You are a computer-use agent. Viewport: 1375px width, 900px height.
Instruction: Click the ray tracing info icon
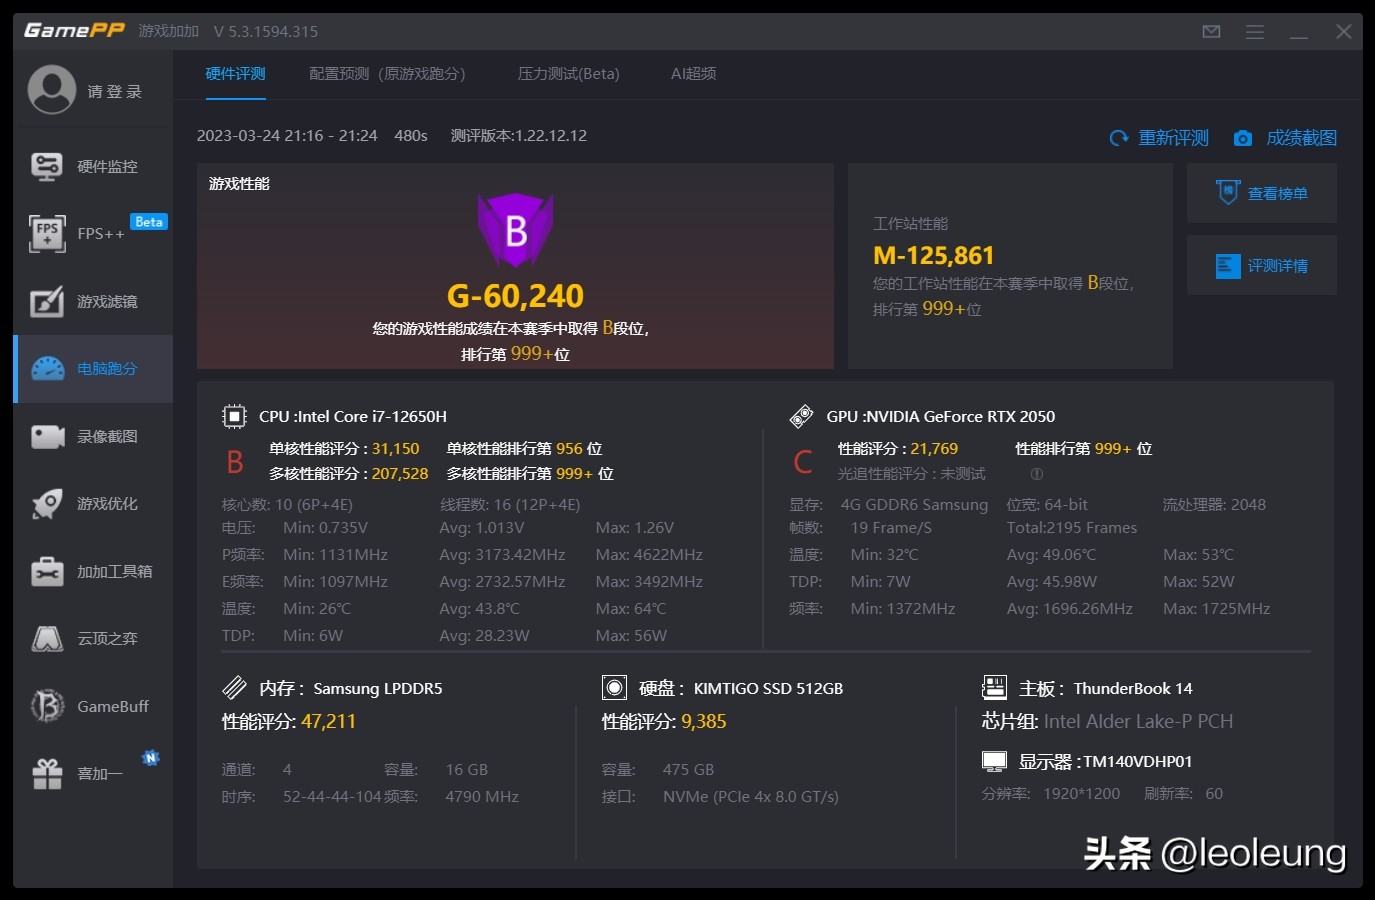pyautogui.click(x=1037, y=474)
